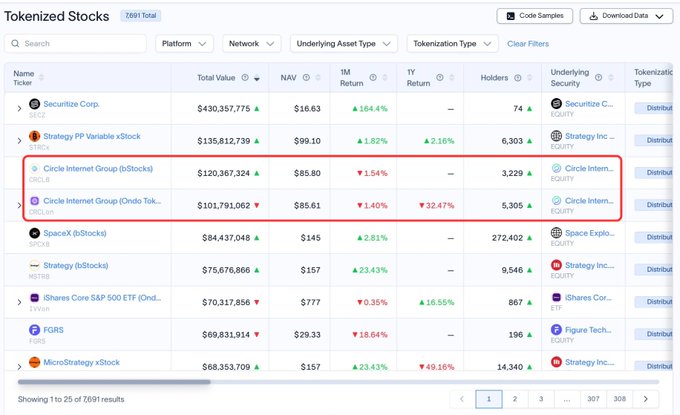Open the Tokenization Type filter dropdown
Screen dimensions: 680x415
pyautogui.click(x=452, y=43)
